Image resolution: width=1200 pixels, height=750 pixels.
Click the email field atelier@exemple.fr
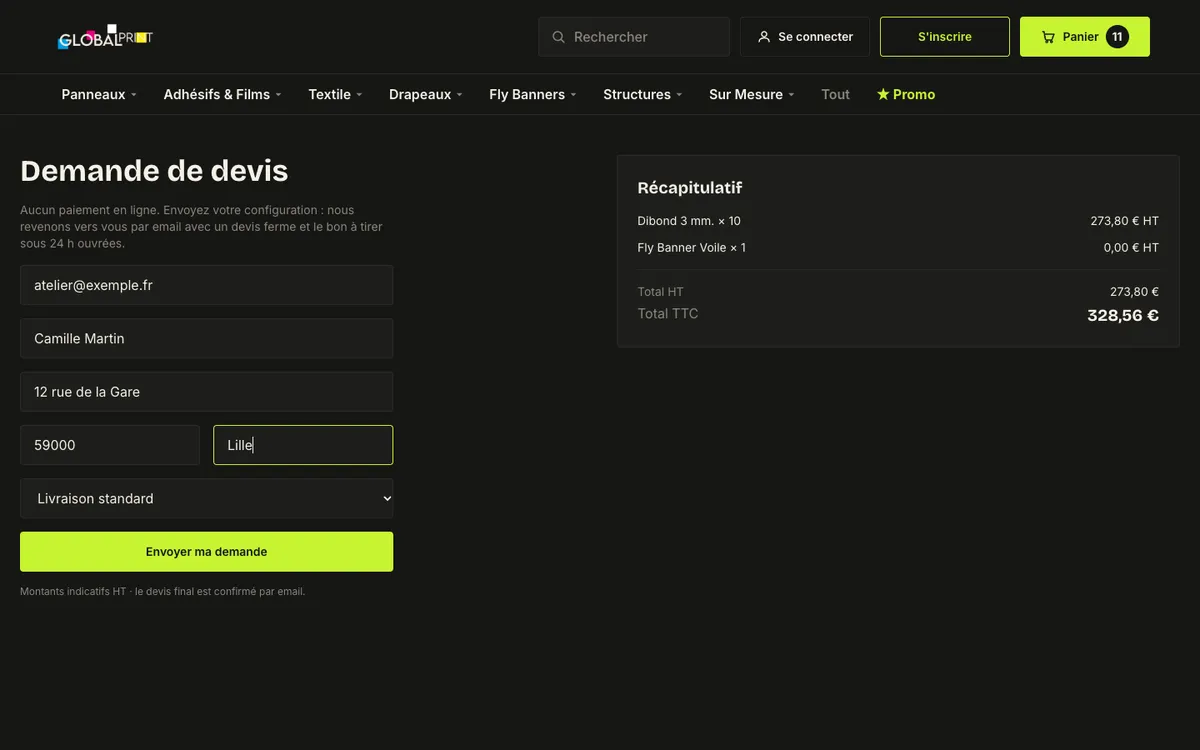coord(207,285)
